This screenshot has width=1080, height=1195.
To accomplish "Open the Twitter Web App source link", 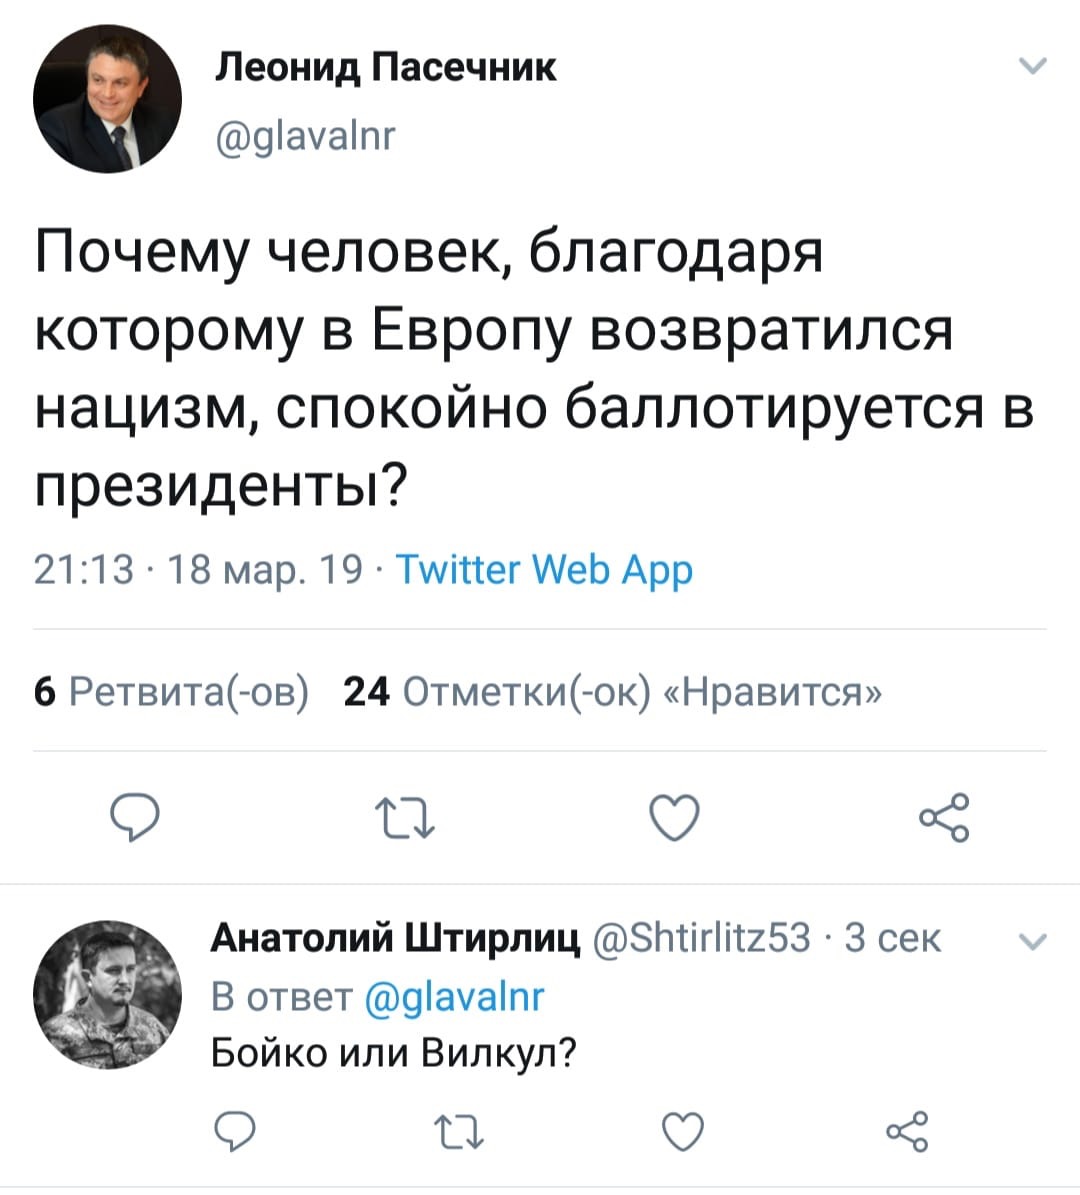I will pos(545,570).
